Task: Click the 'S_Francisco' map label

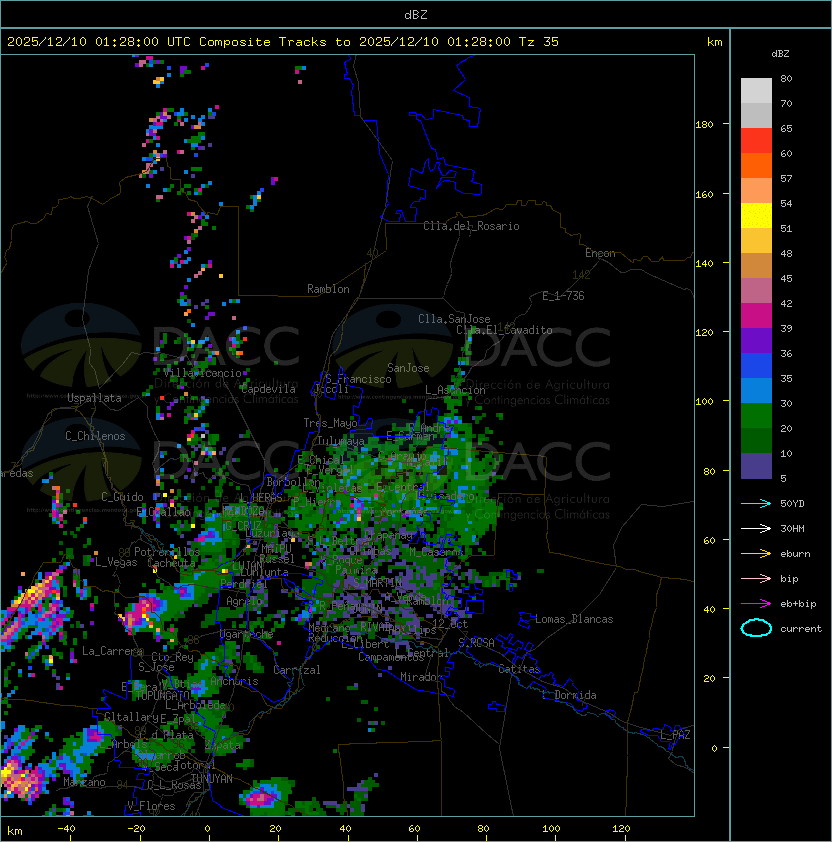Action: pos(358,379)
